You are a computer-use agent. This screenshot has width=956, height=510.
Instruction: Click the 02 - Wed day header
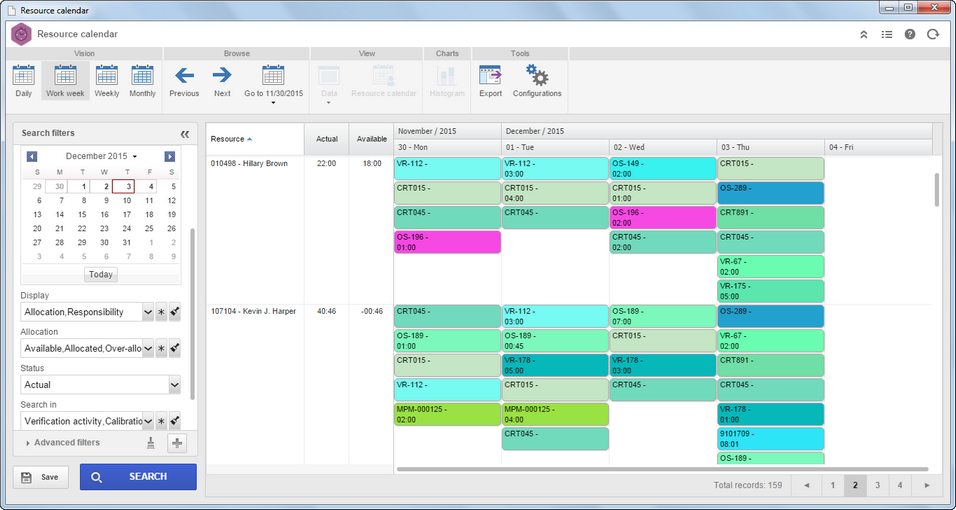click(x=663, y=147)
